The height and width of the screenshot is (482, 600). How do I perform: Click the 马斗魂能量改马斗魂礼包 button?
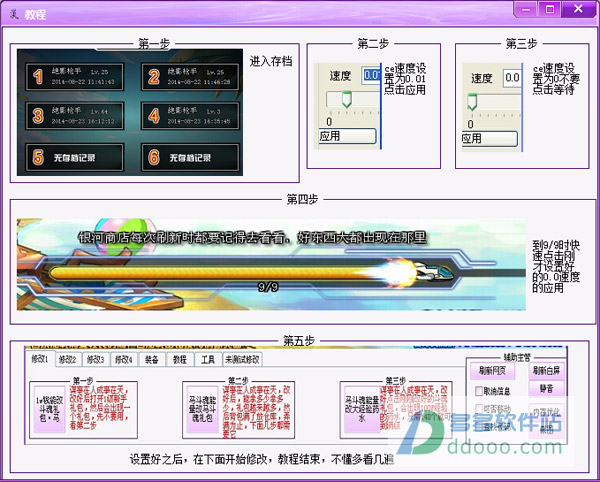point(202,409)
